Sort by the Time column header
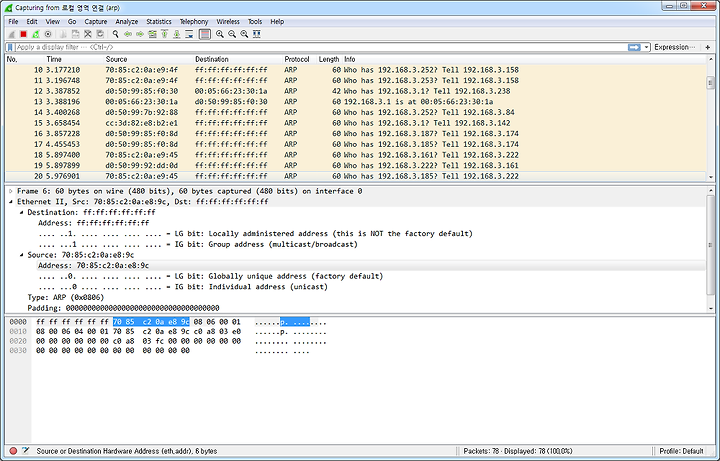 point(74,59)
